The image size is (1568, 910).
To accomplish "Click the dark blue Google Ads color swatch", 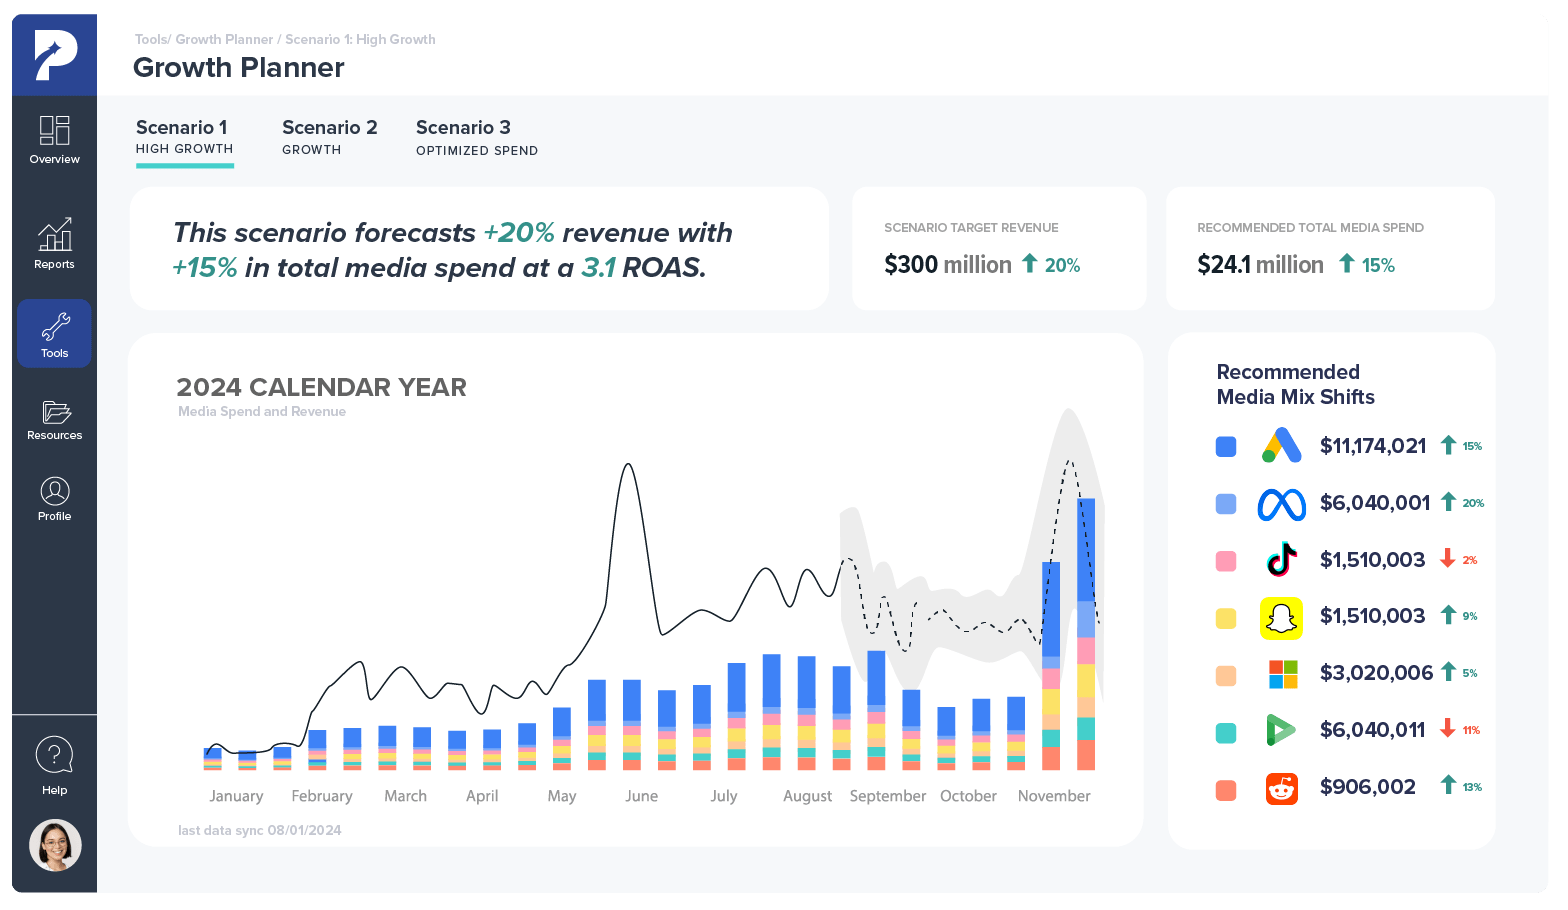I will 1225,447.
